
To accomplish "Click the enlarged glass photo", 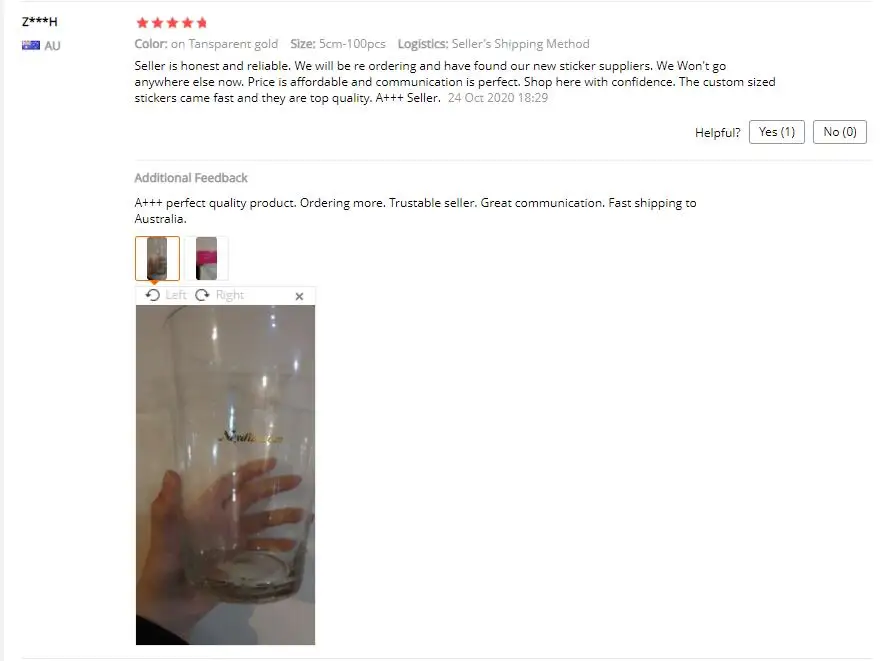I will coord(225,475).
